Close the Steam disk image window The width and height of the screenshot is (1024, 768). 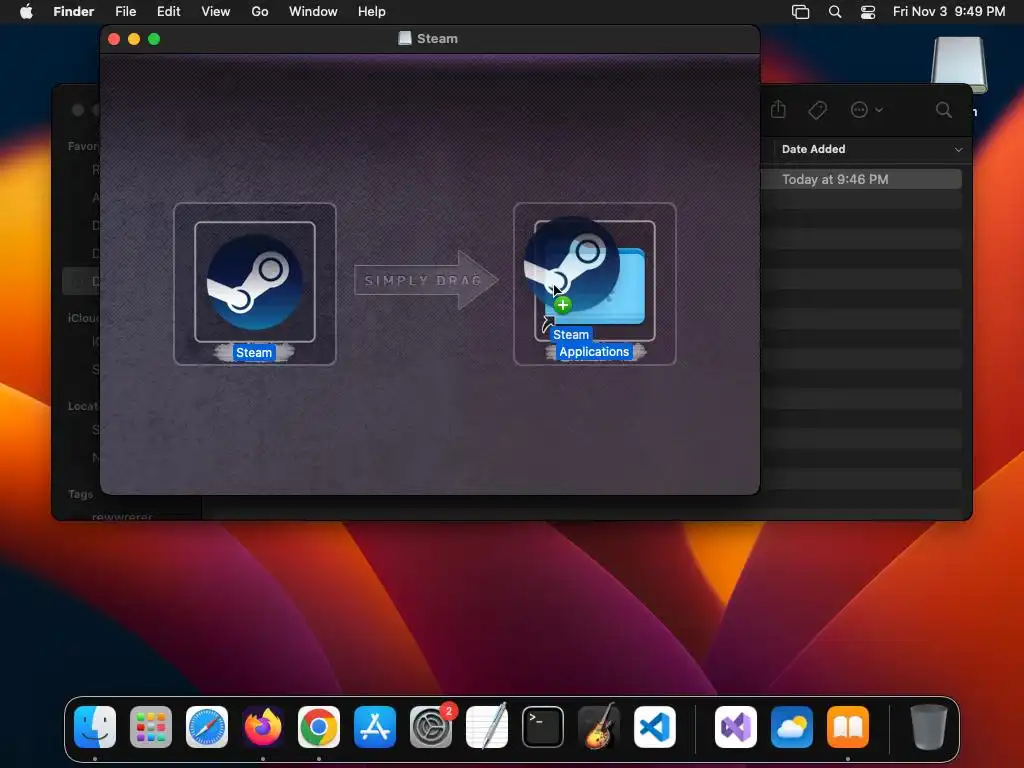[114, 39]
